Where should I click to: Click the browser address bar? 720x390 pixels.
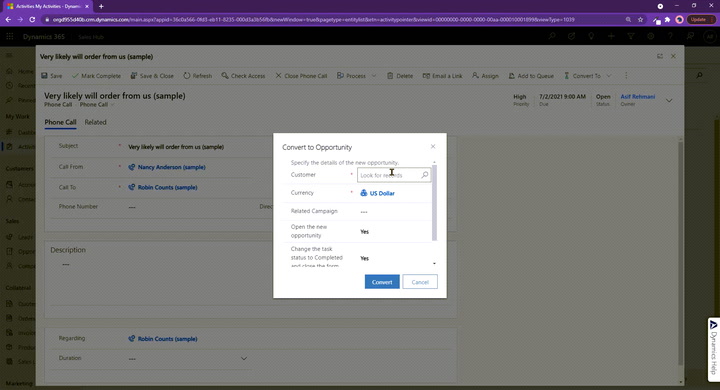[x=313, y=20]
